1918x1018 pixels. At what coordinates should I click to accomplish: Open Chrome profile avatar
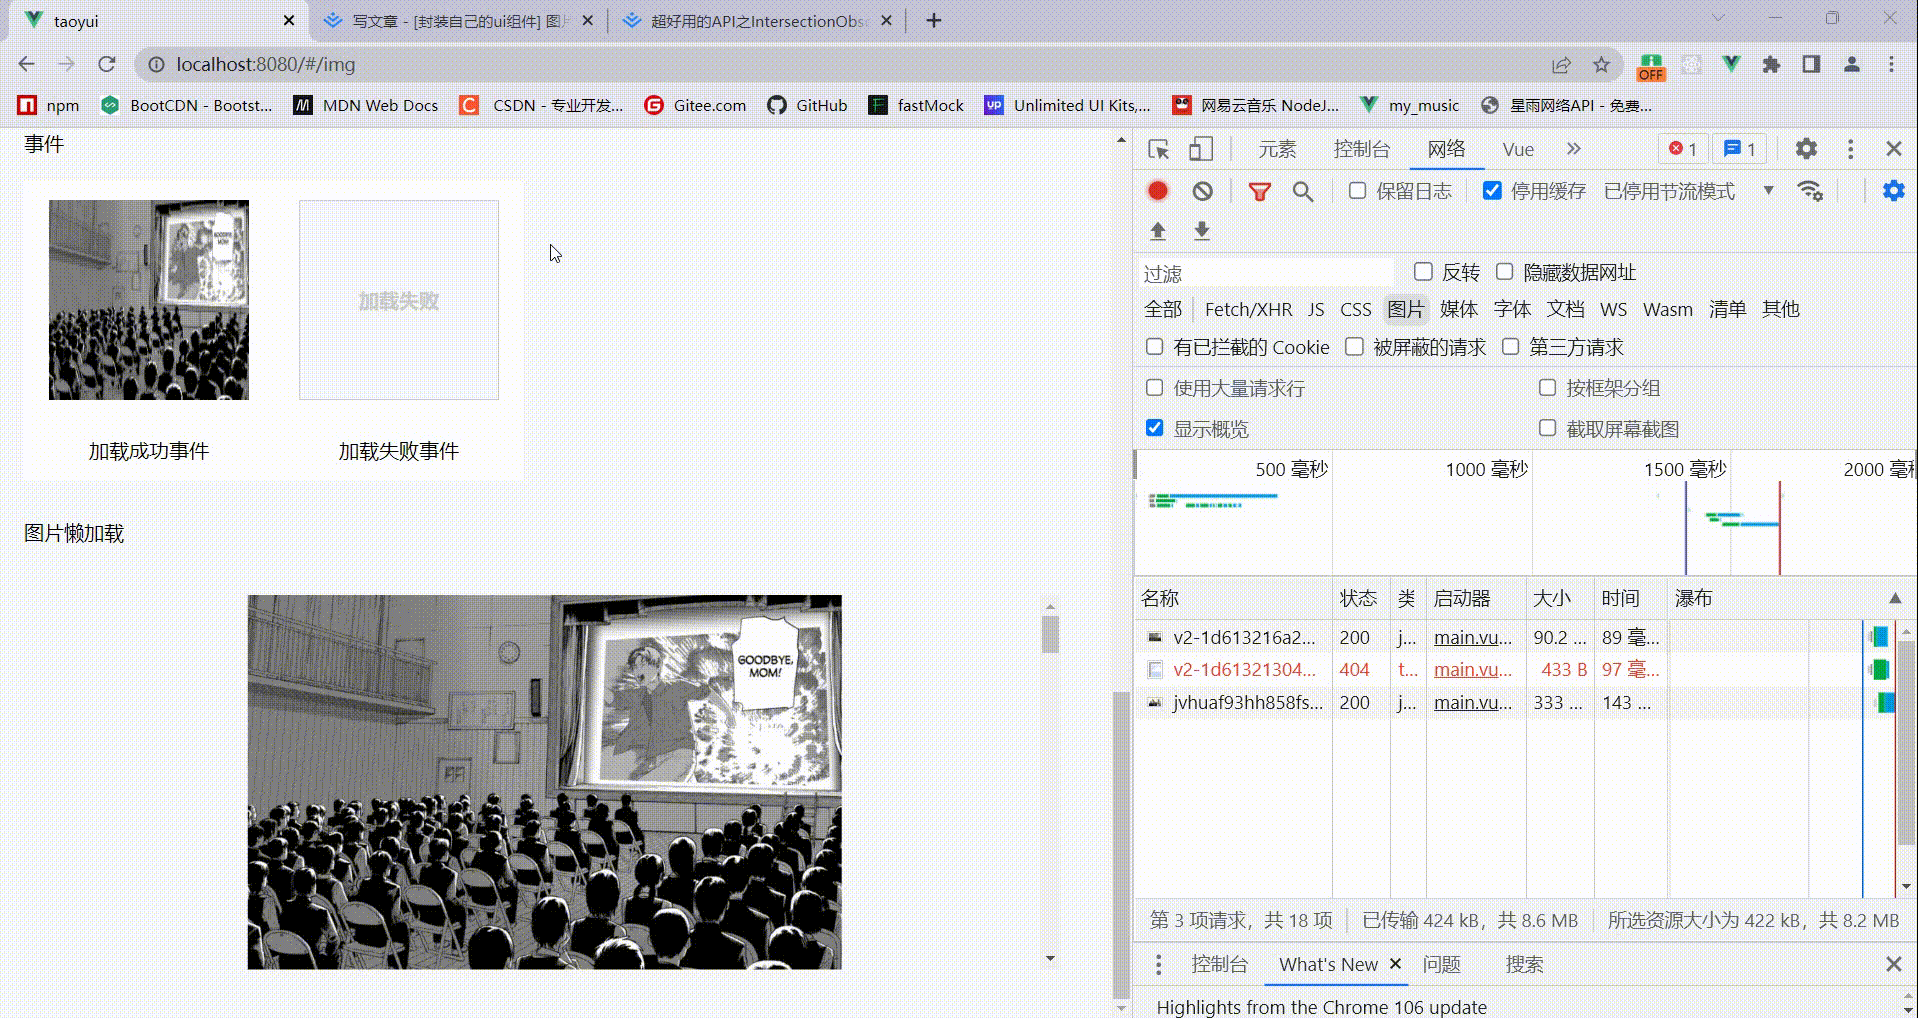point(1851,64)
